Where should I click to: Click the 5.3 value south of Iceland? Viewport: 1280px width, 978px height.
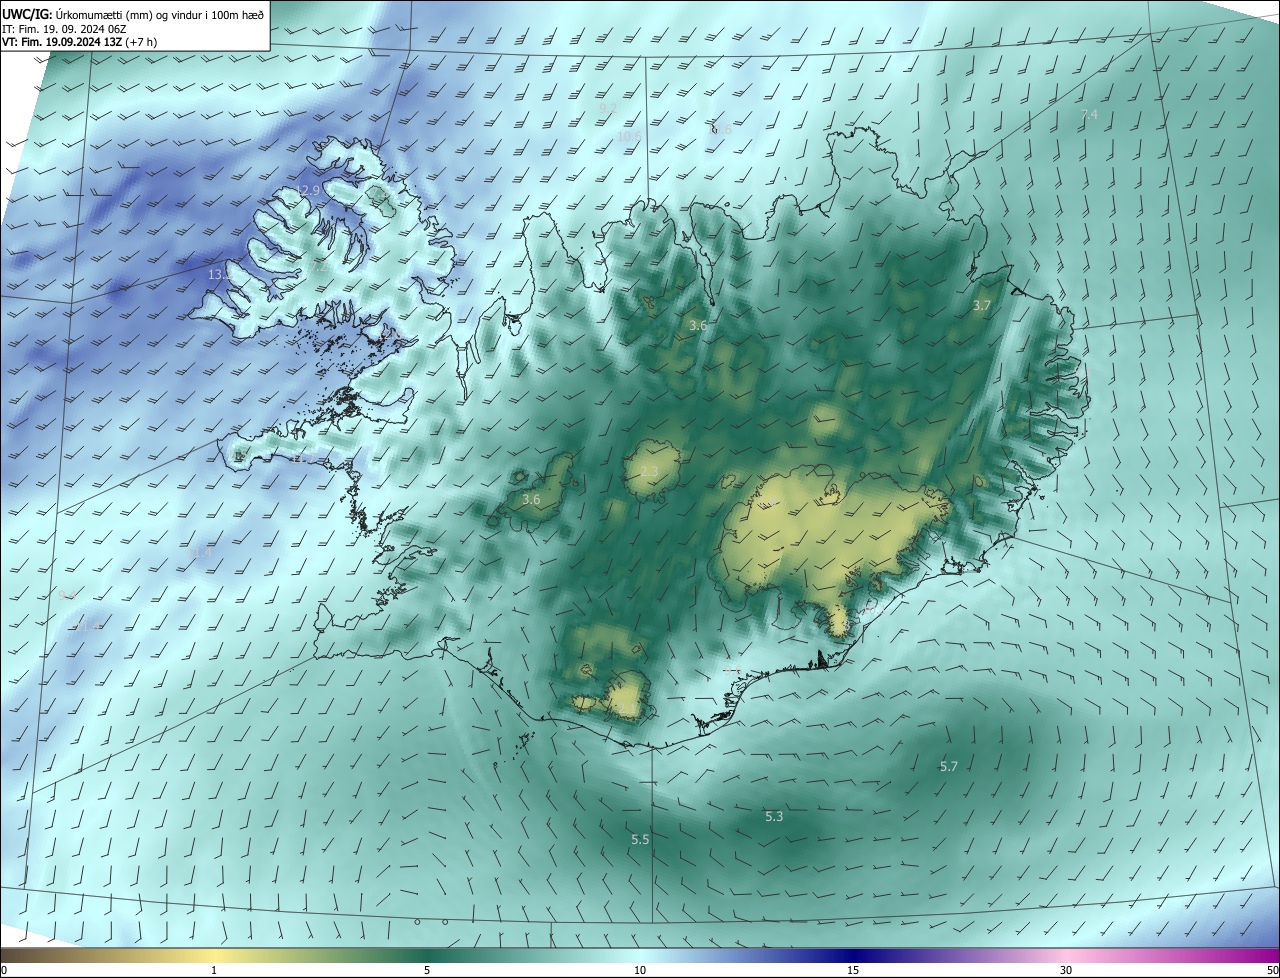click(774, 816)
